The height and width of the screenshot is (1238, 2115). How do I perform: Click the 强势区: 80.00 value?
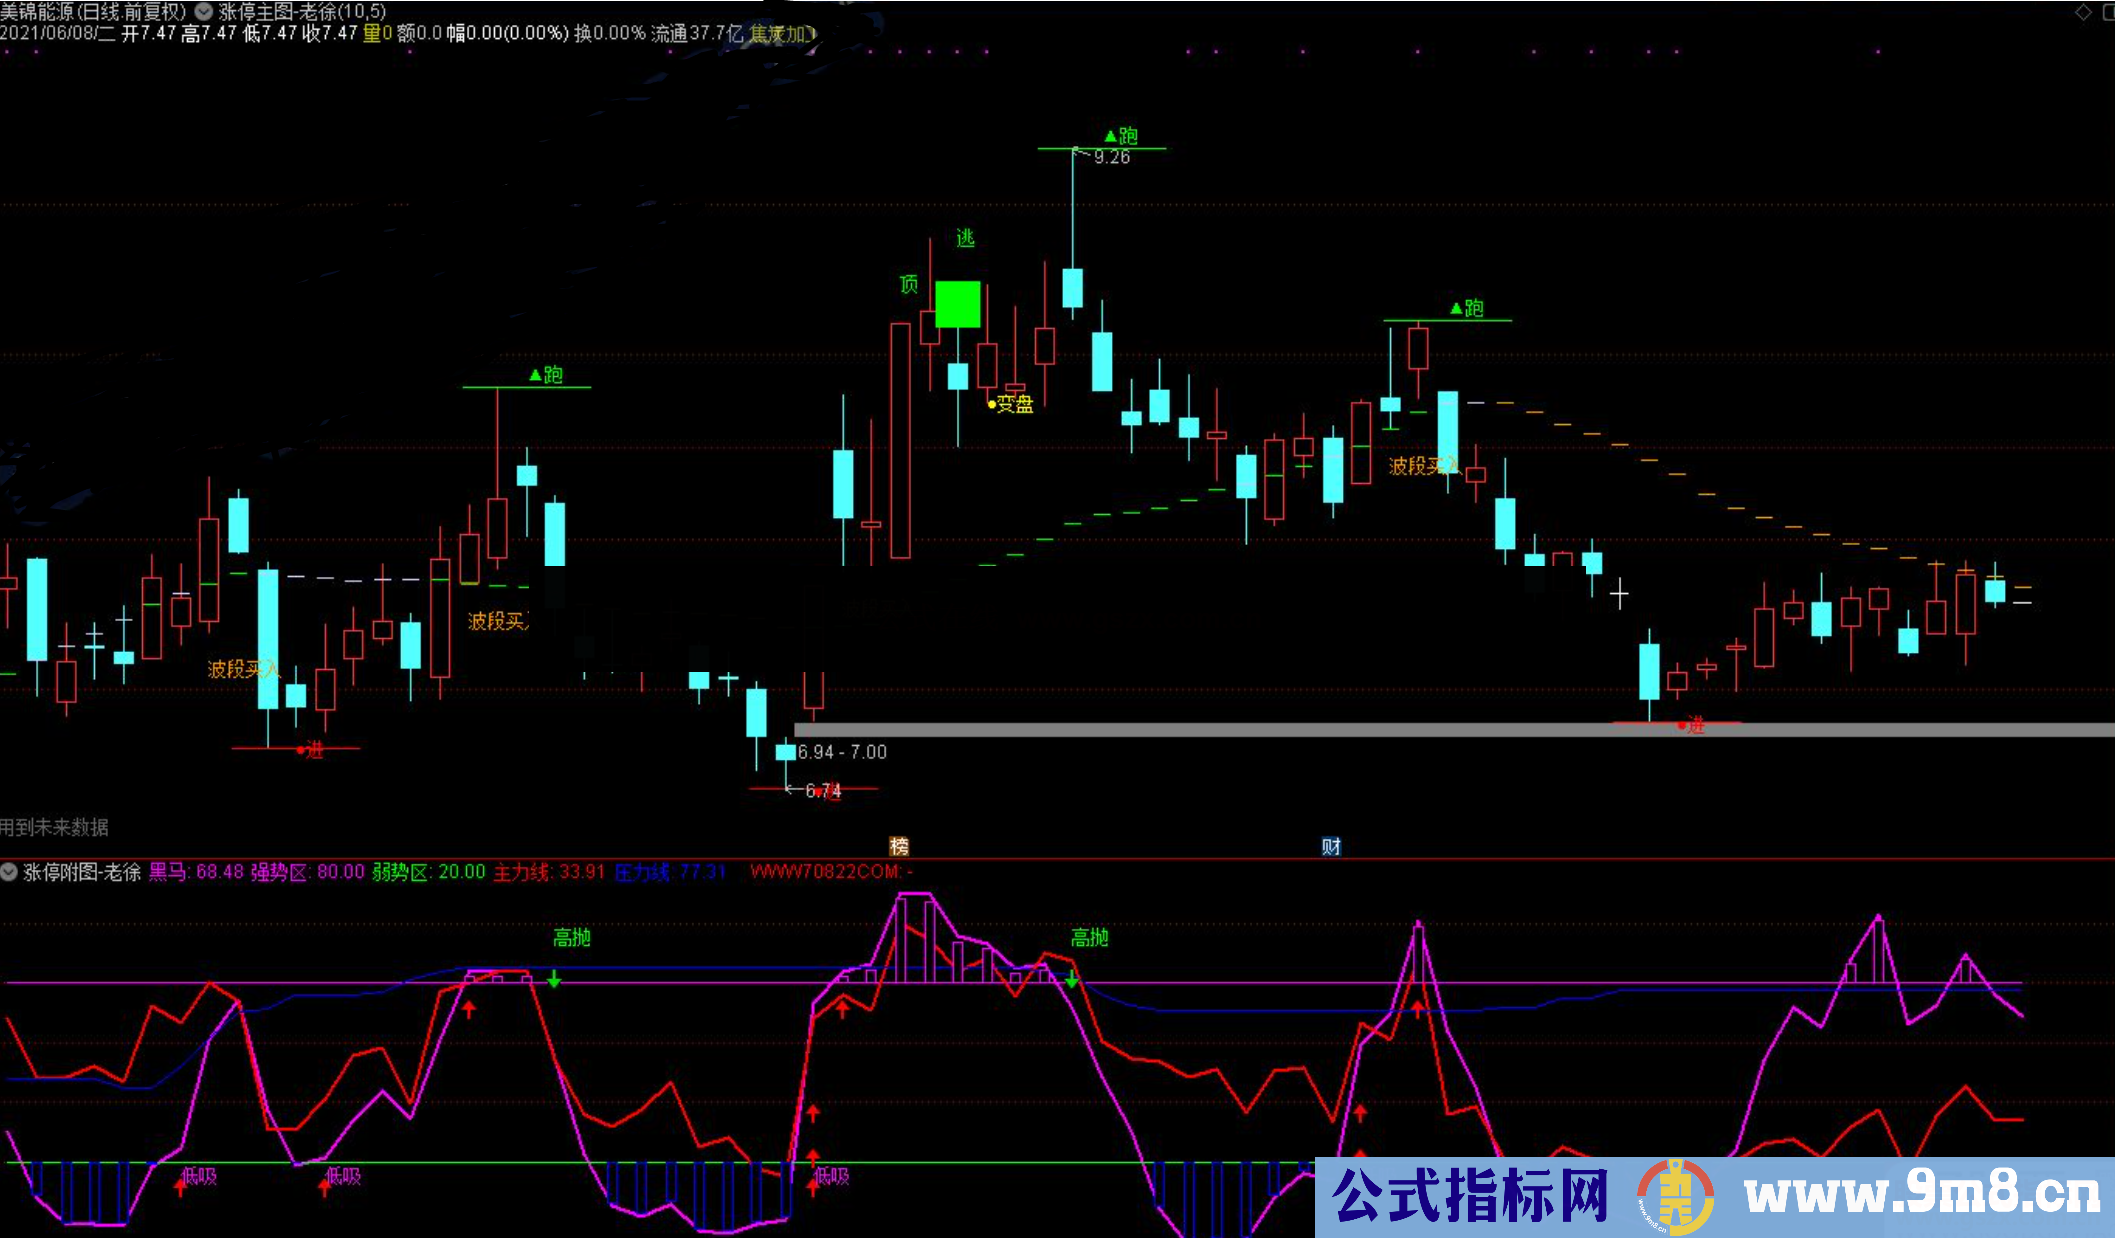(x=307, y=872)
